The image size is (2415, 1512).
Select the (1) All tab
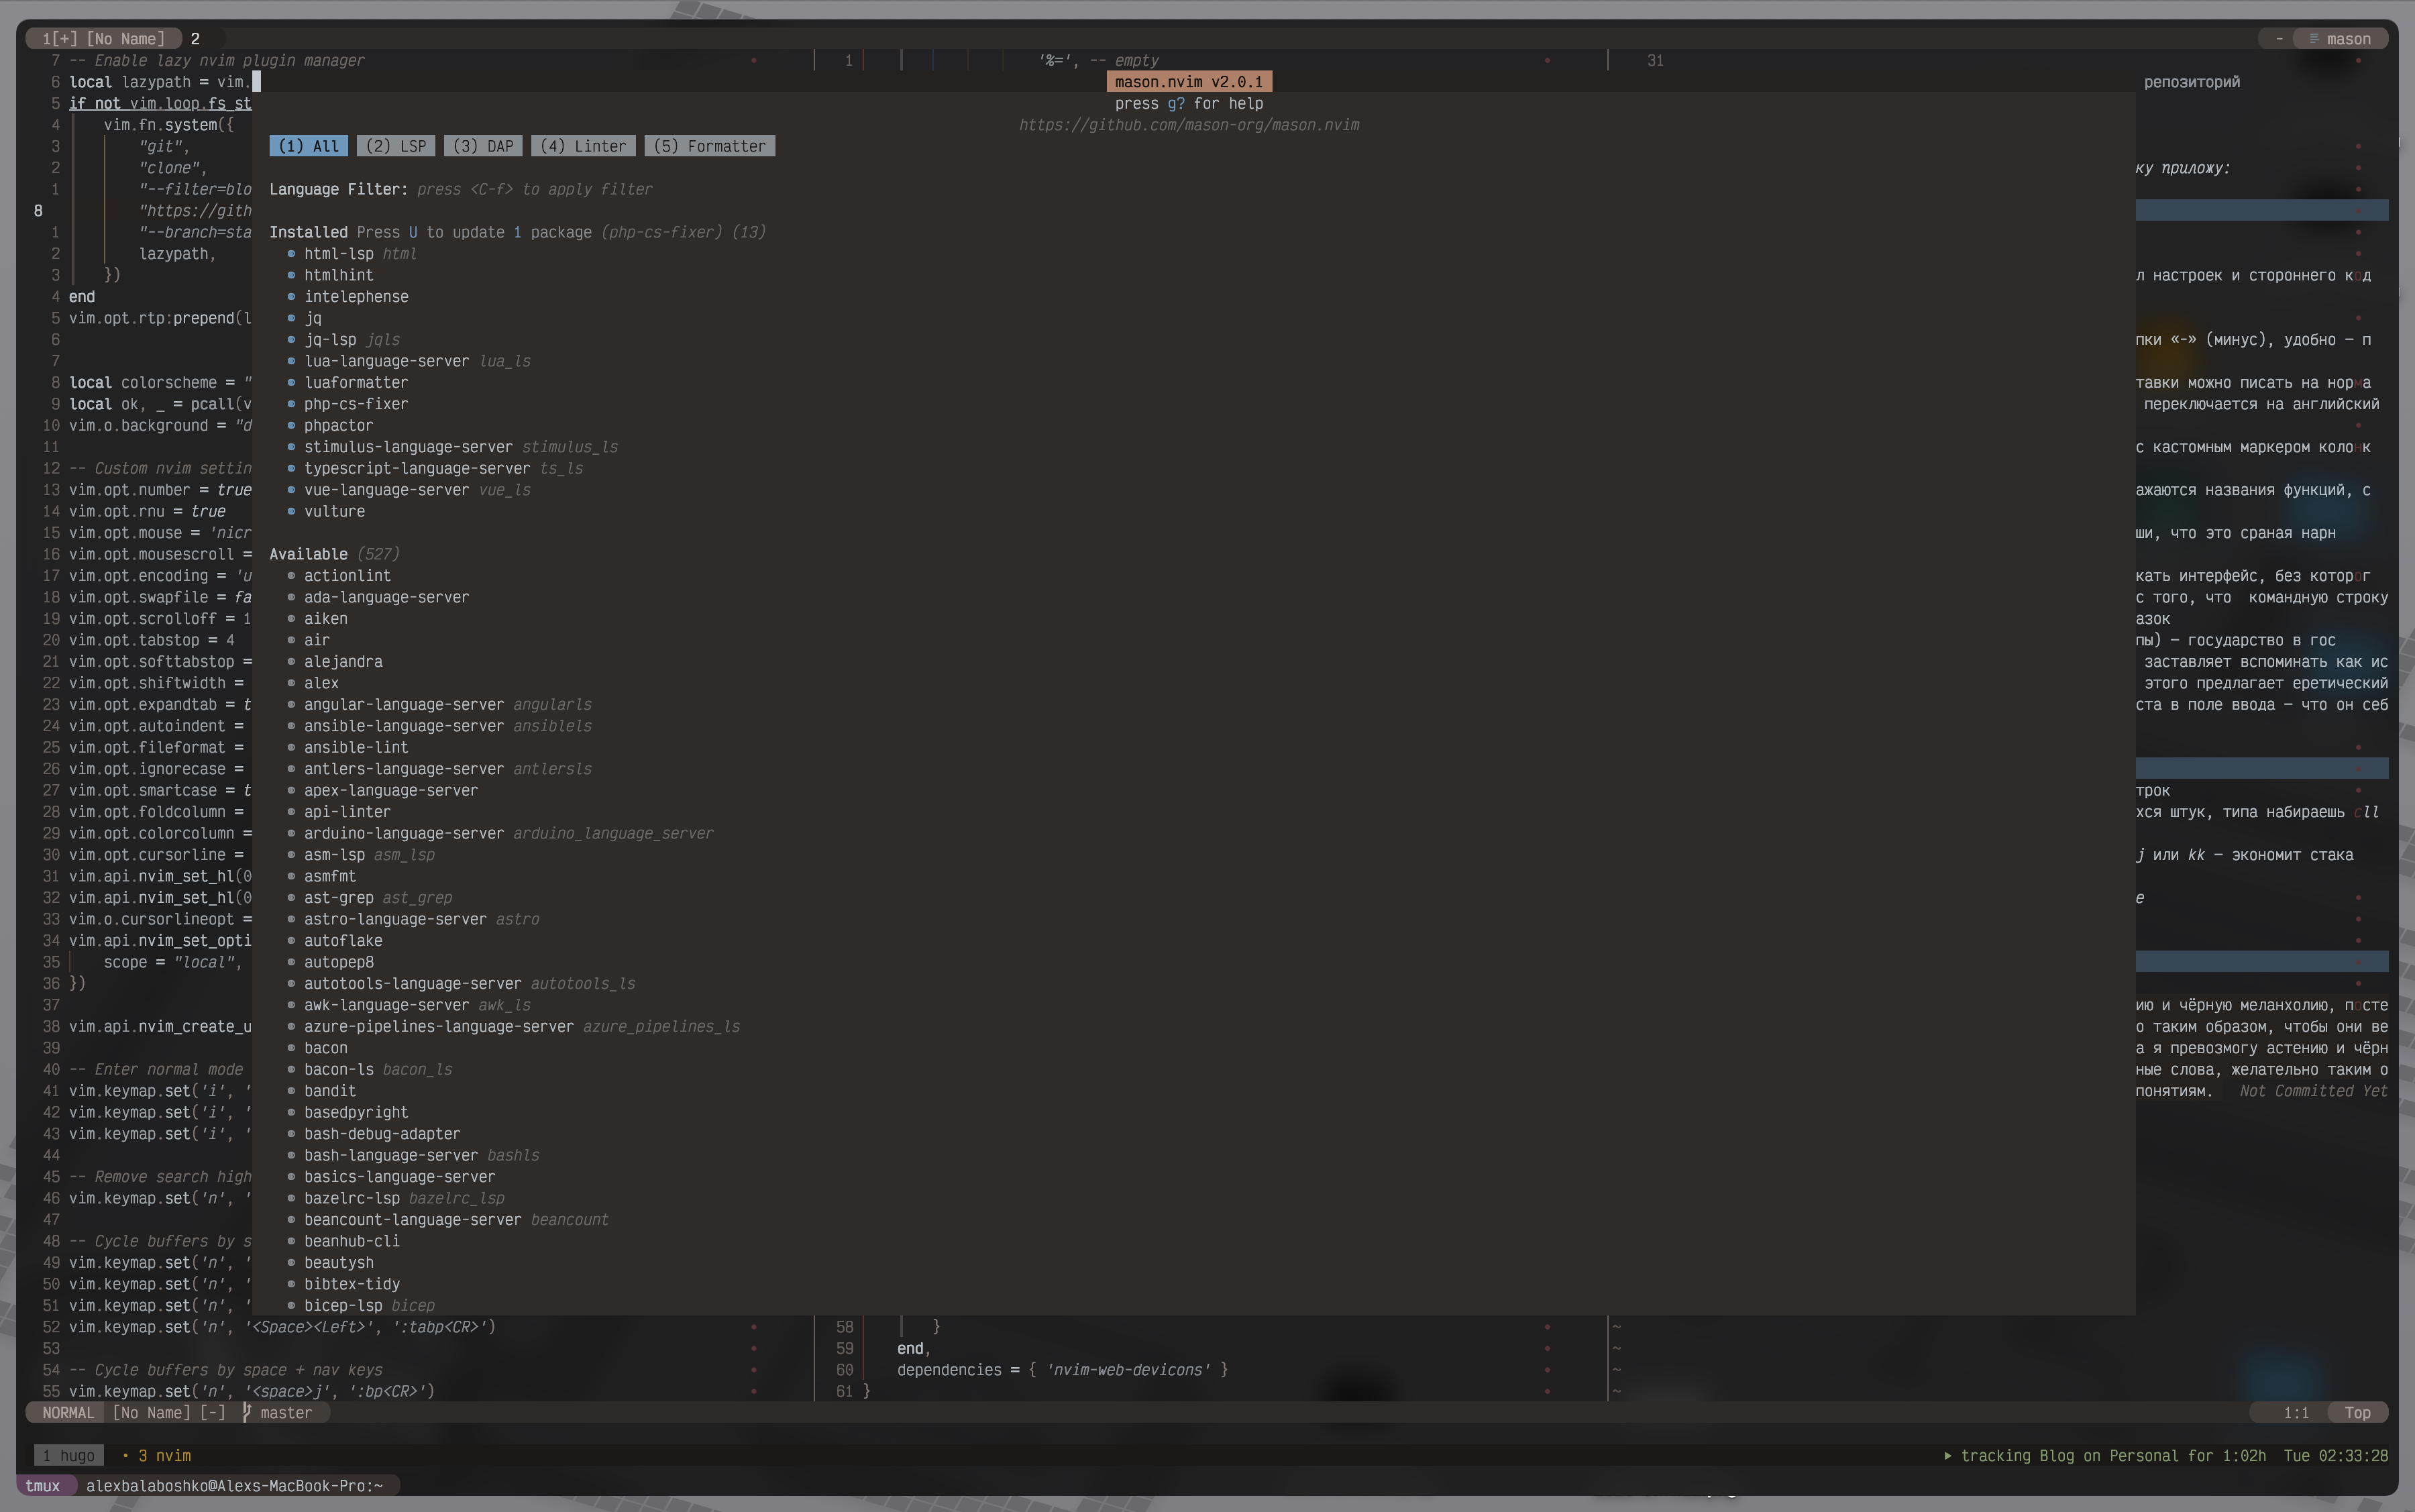point(308,146)
